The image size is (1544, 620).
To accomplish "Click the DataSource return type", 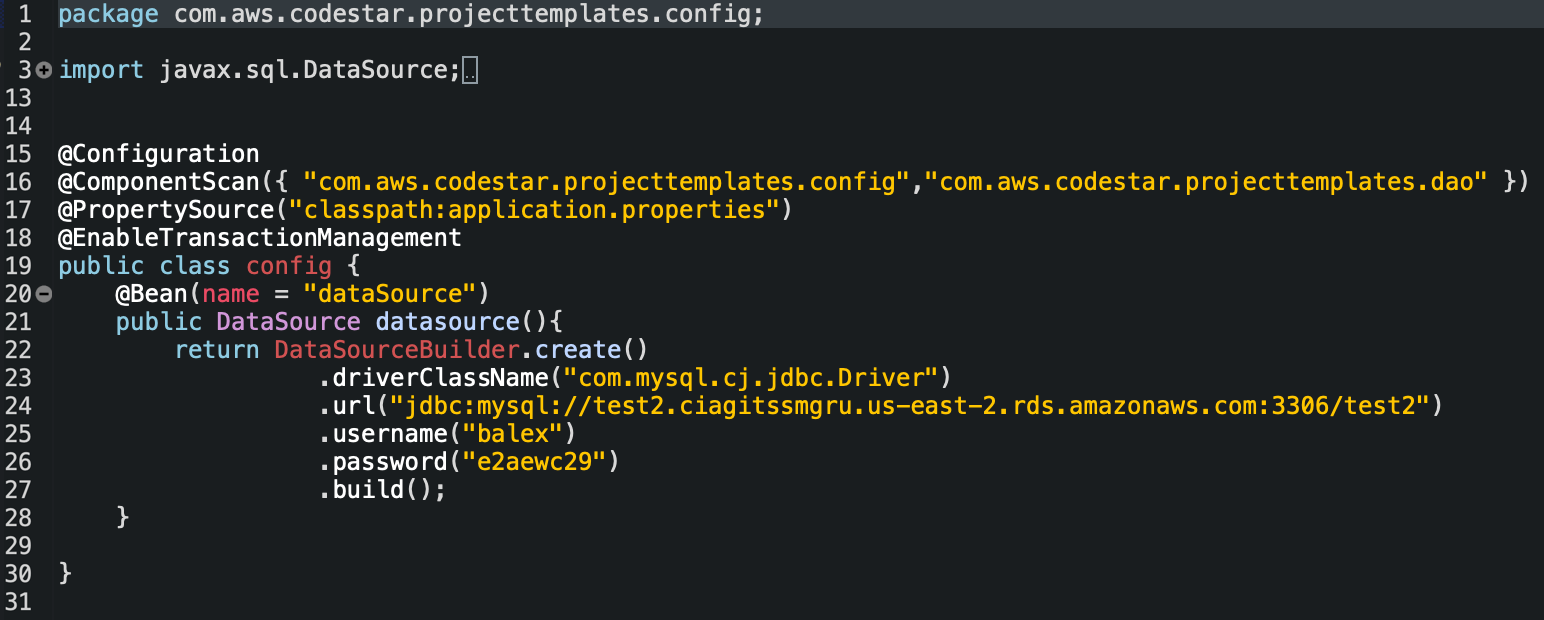I will (288, 322).
